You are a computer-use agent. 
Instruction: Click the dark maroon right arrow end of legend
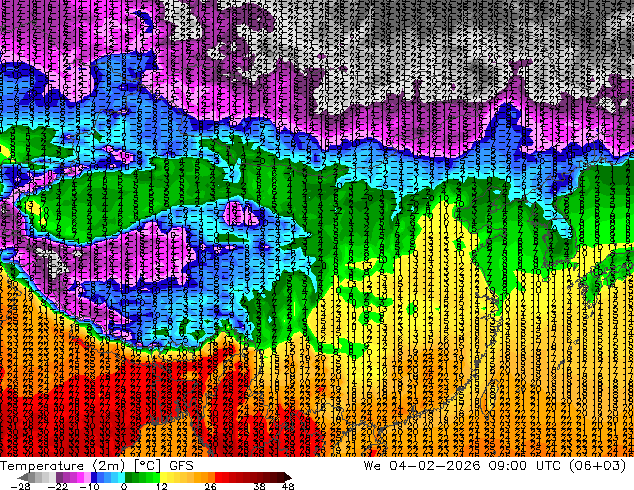[x=288, y=477]
